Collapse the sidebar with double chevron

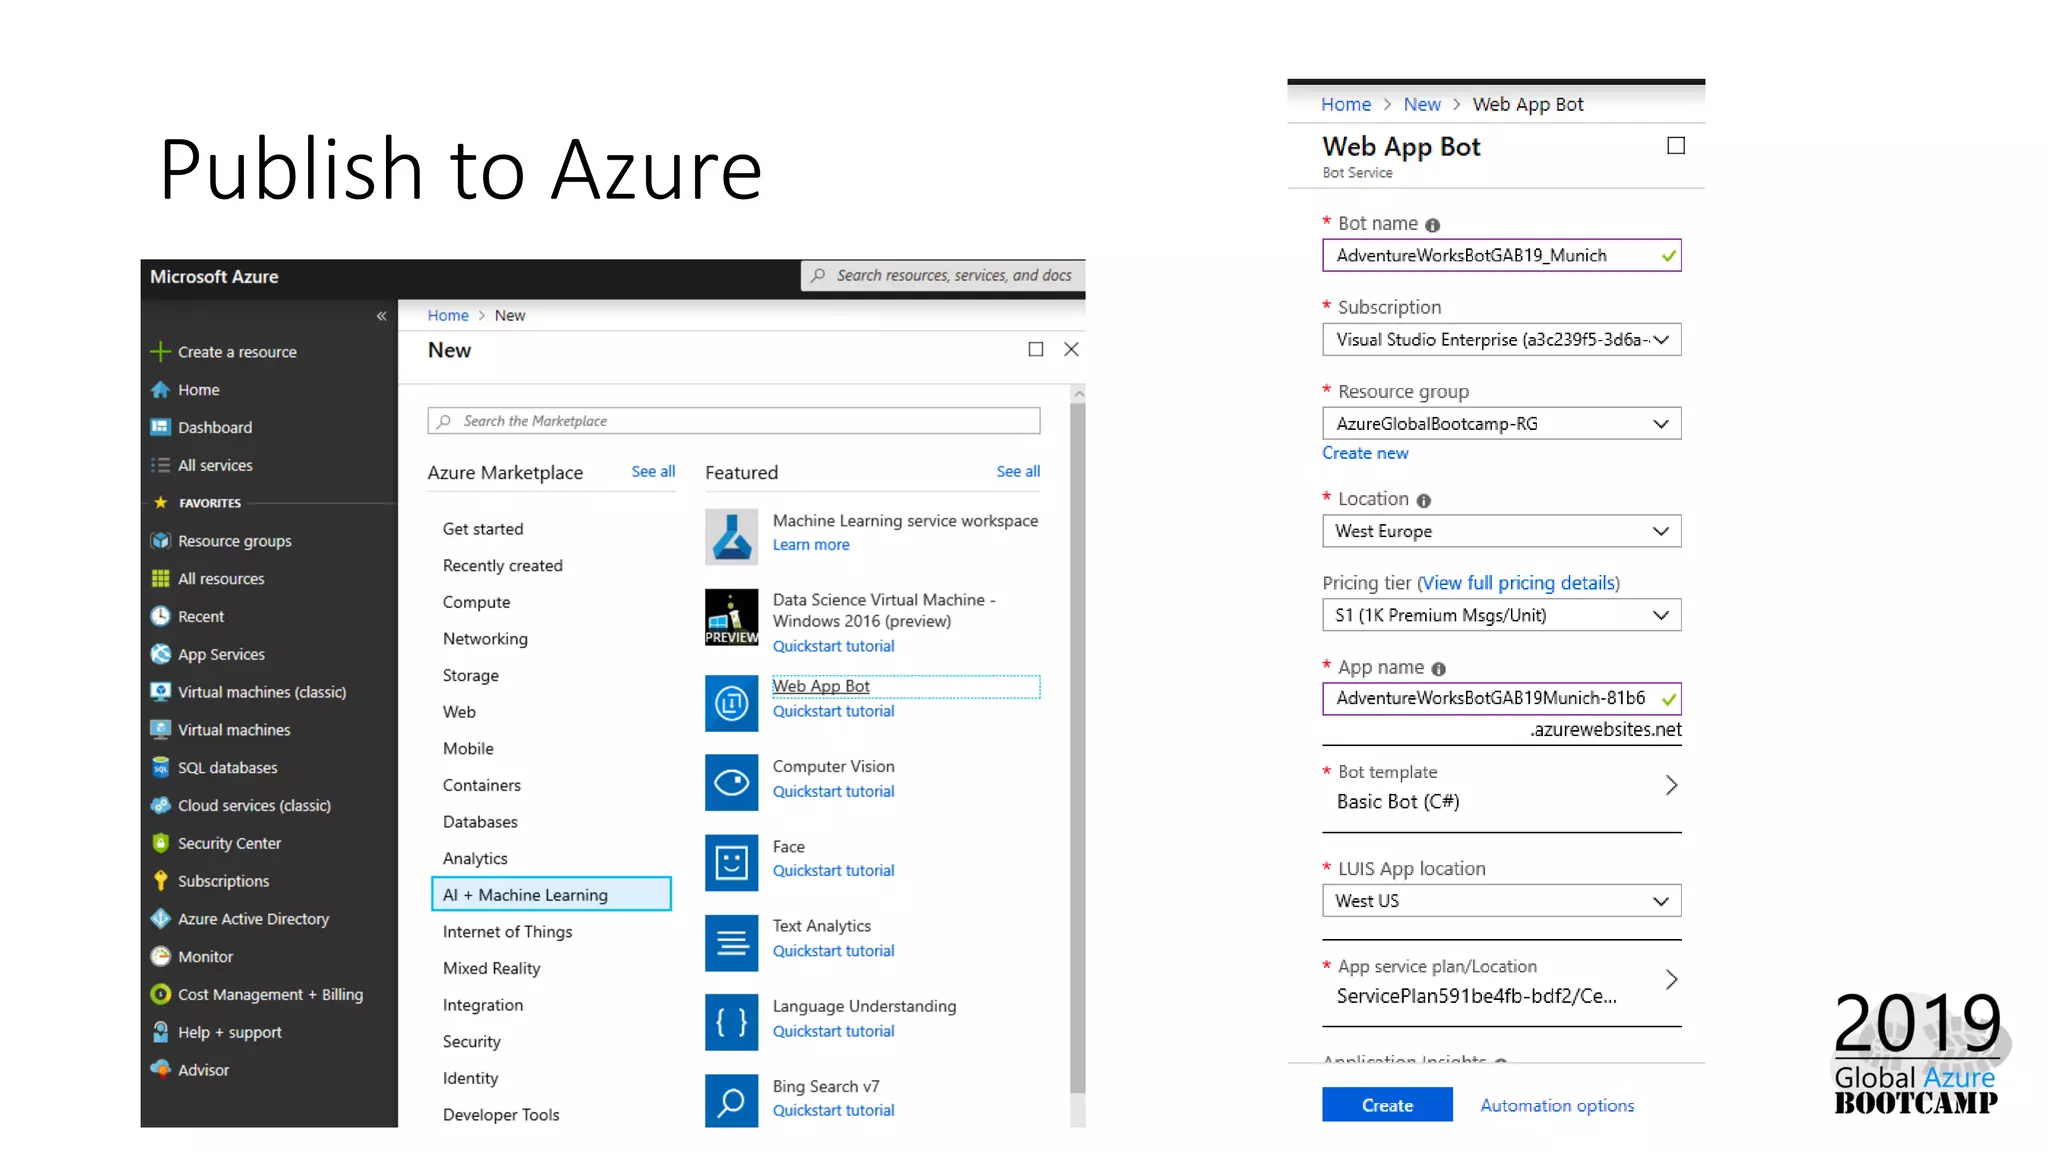(381, 316)
